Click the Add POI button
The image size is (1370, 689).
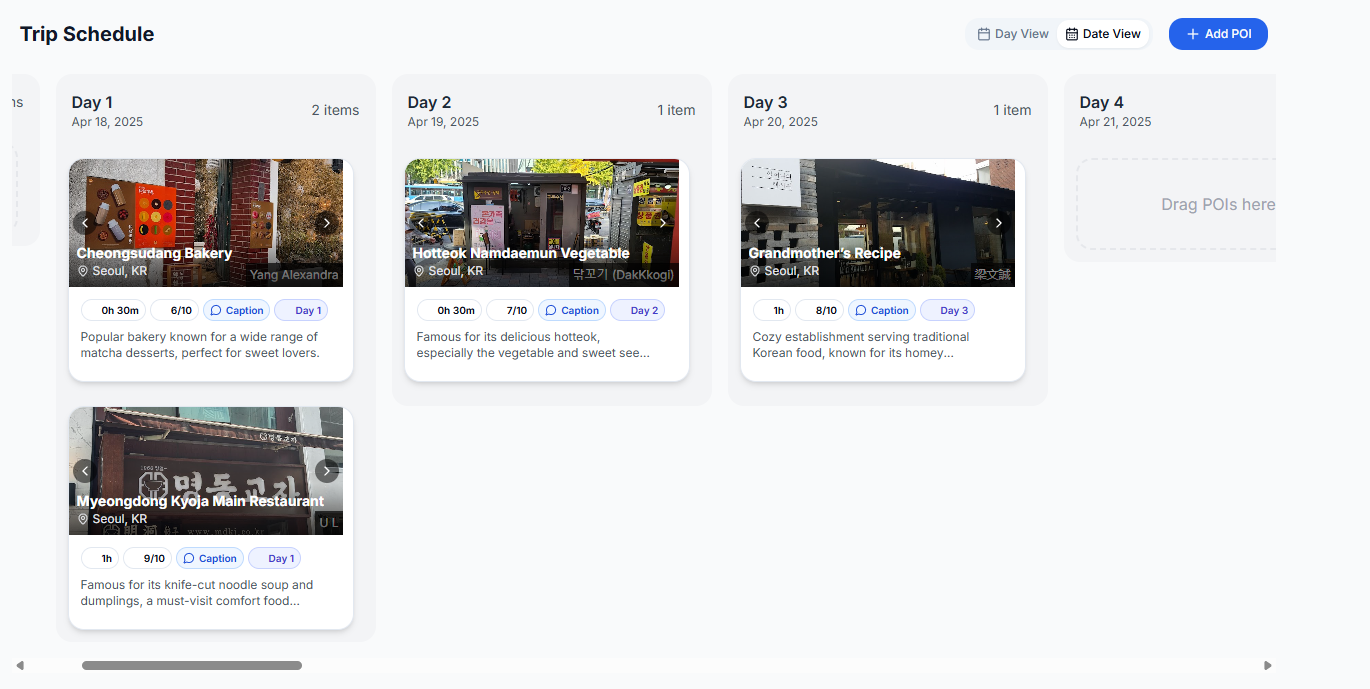(x=1218, y=34)
